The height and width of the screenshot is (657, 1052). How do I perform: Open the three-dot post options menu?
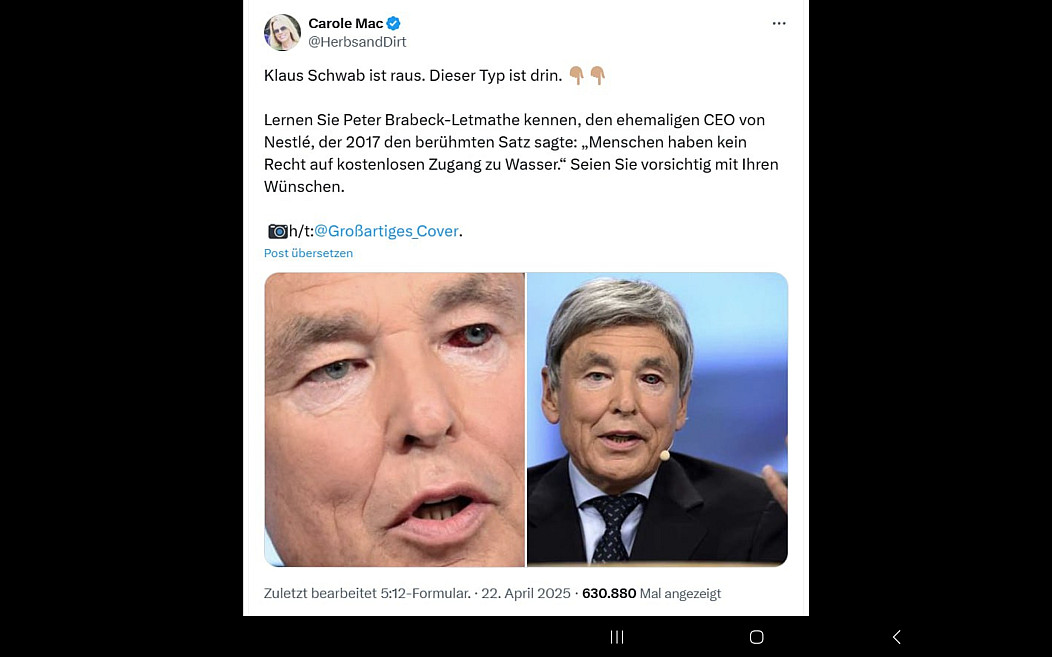[x=778, y=23]
